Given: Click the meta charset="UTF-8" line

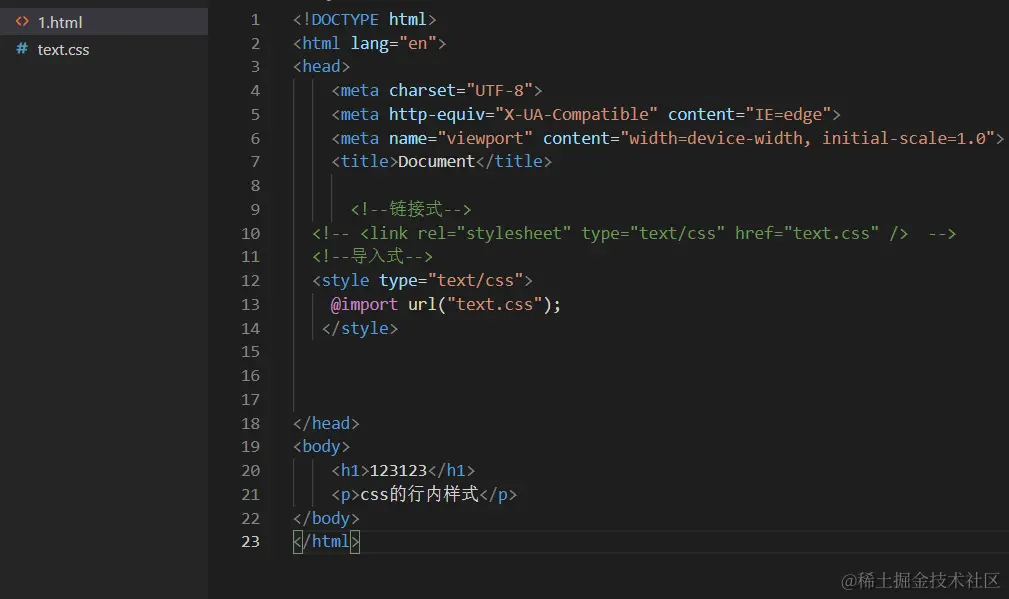Looking at the screenshot, I should 437,91.
